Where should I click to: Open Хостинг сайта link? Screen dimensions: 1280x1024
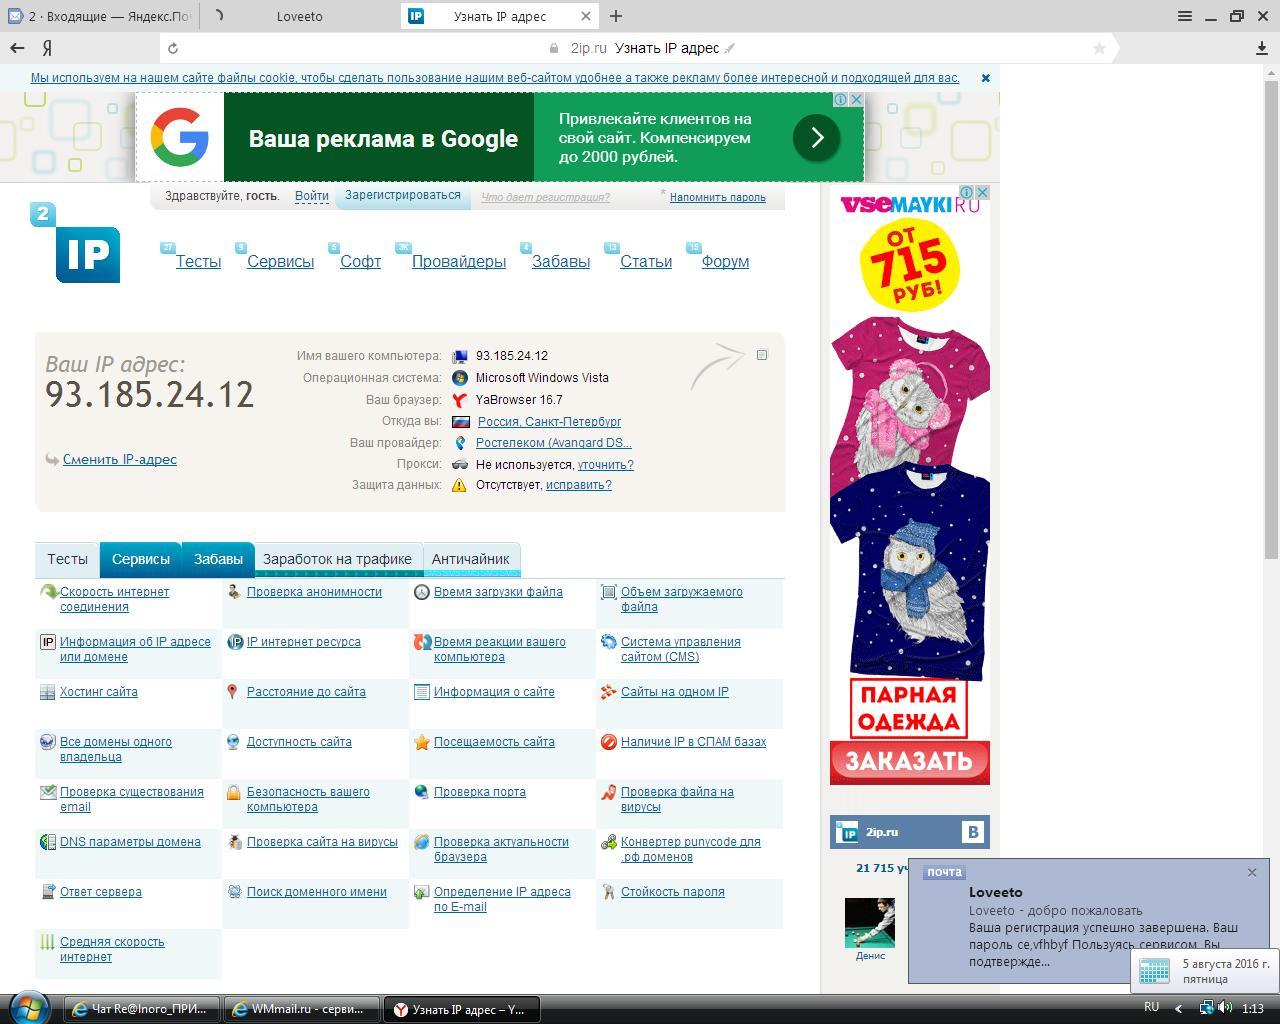click(x=99, y=692)
